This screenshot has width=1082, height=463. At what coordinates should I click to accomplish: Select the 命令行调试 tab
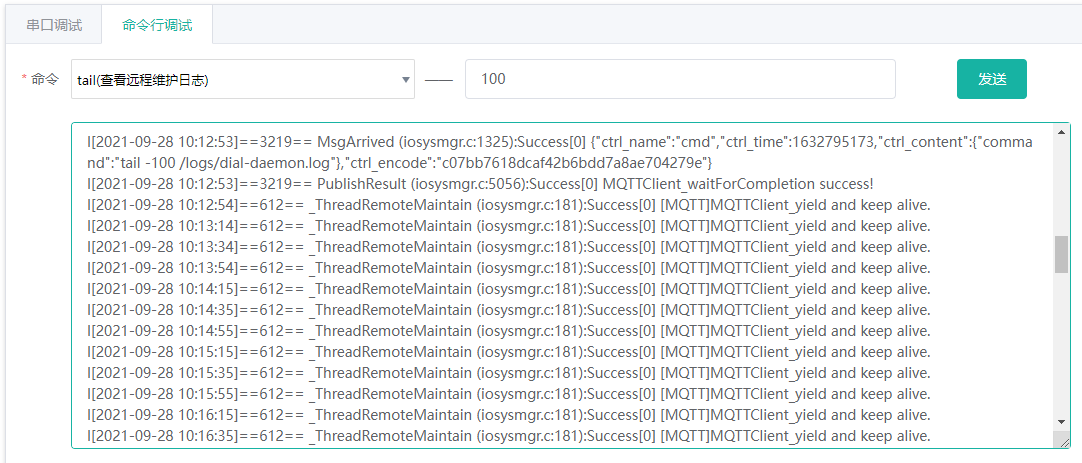pyautogui.click(x=157, y=26)
